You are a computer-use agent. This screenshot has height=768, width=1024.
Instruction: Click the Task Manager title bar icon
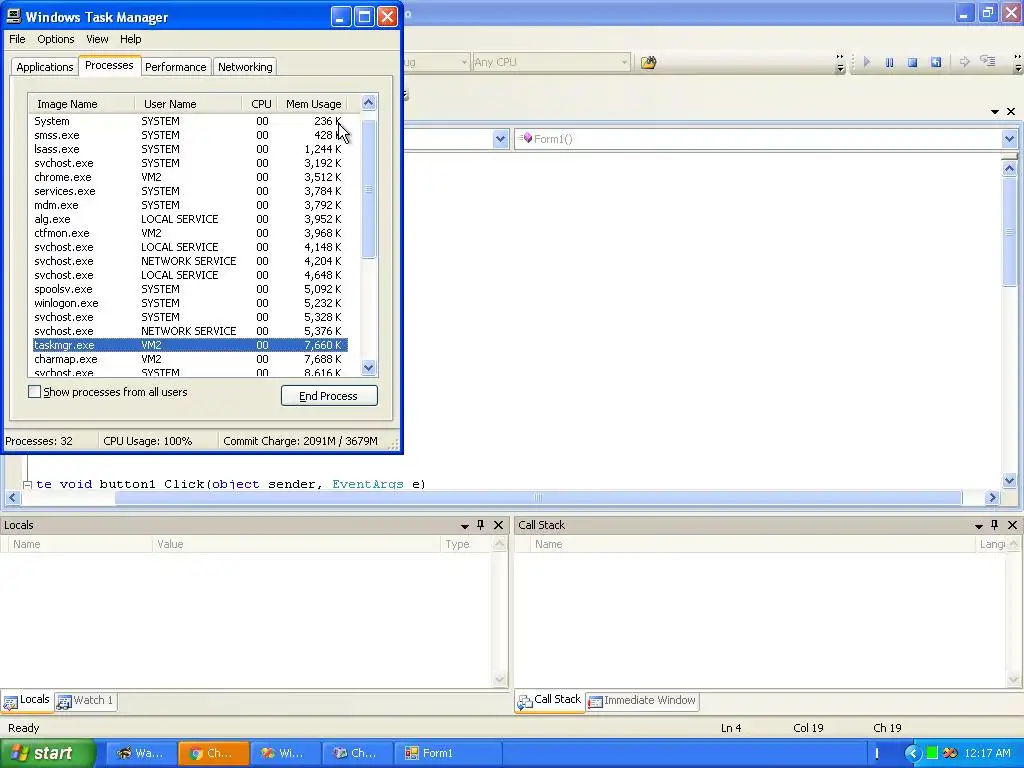pos(13,16)
